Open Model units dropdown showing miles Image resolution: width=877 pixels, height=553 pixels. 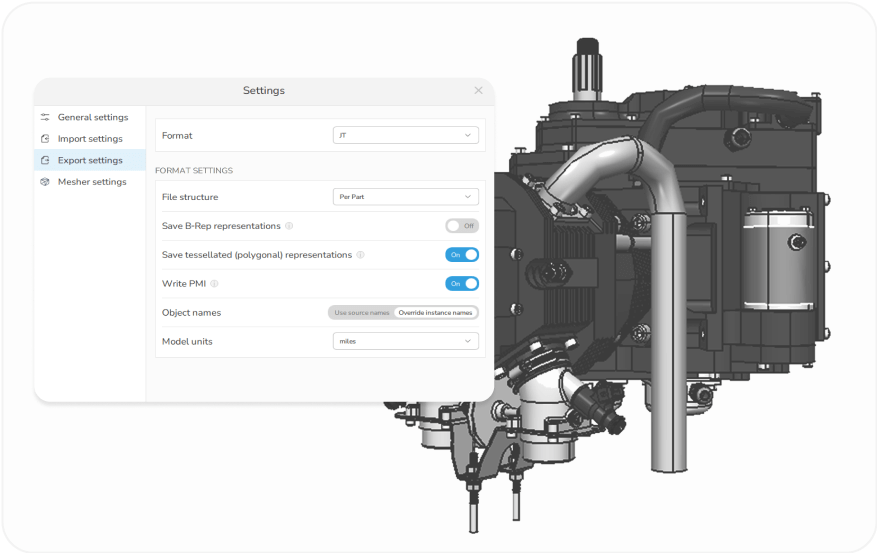(406, 341)
